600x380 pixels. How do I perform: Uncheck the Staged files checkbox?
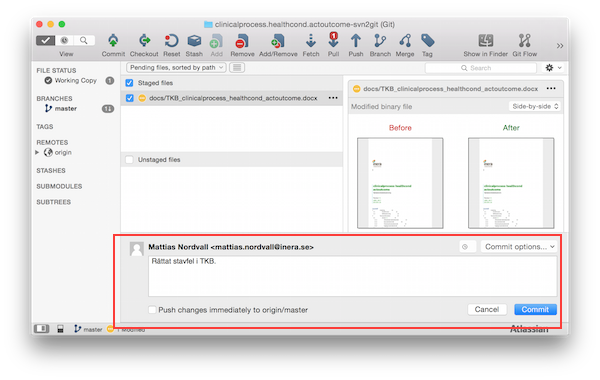pyautogui.click(x=129, y=83)
